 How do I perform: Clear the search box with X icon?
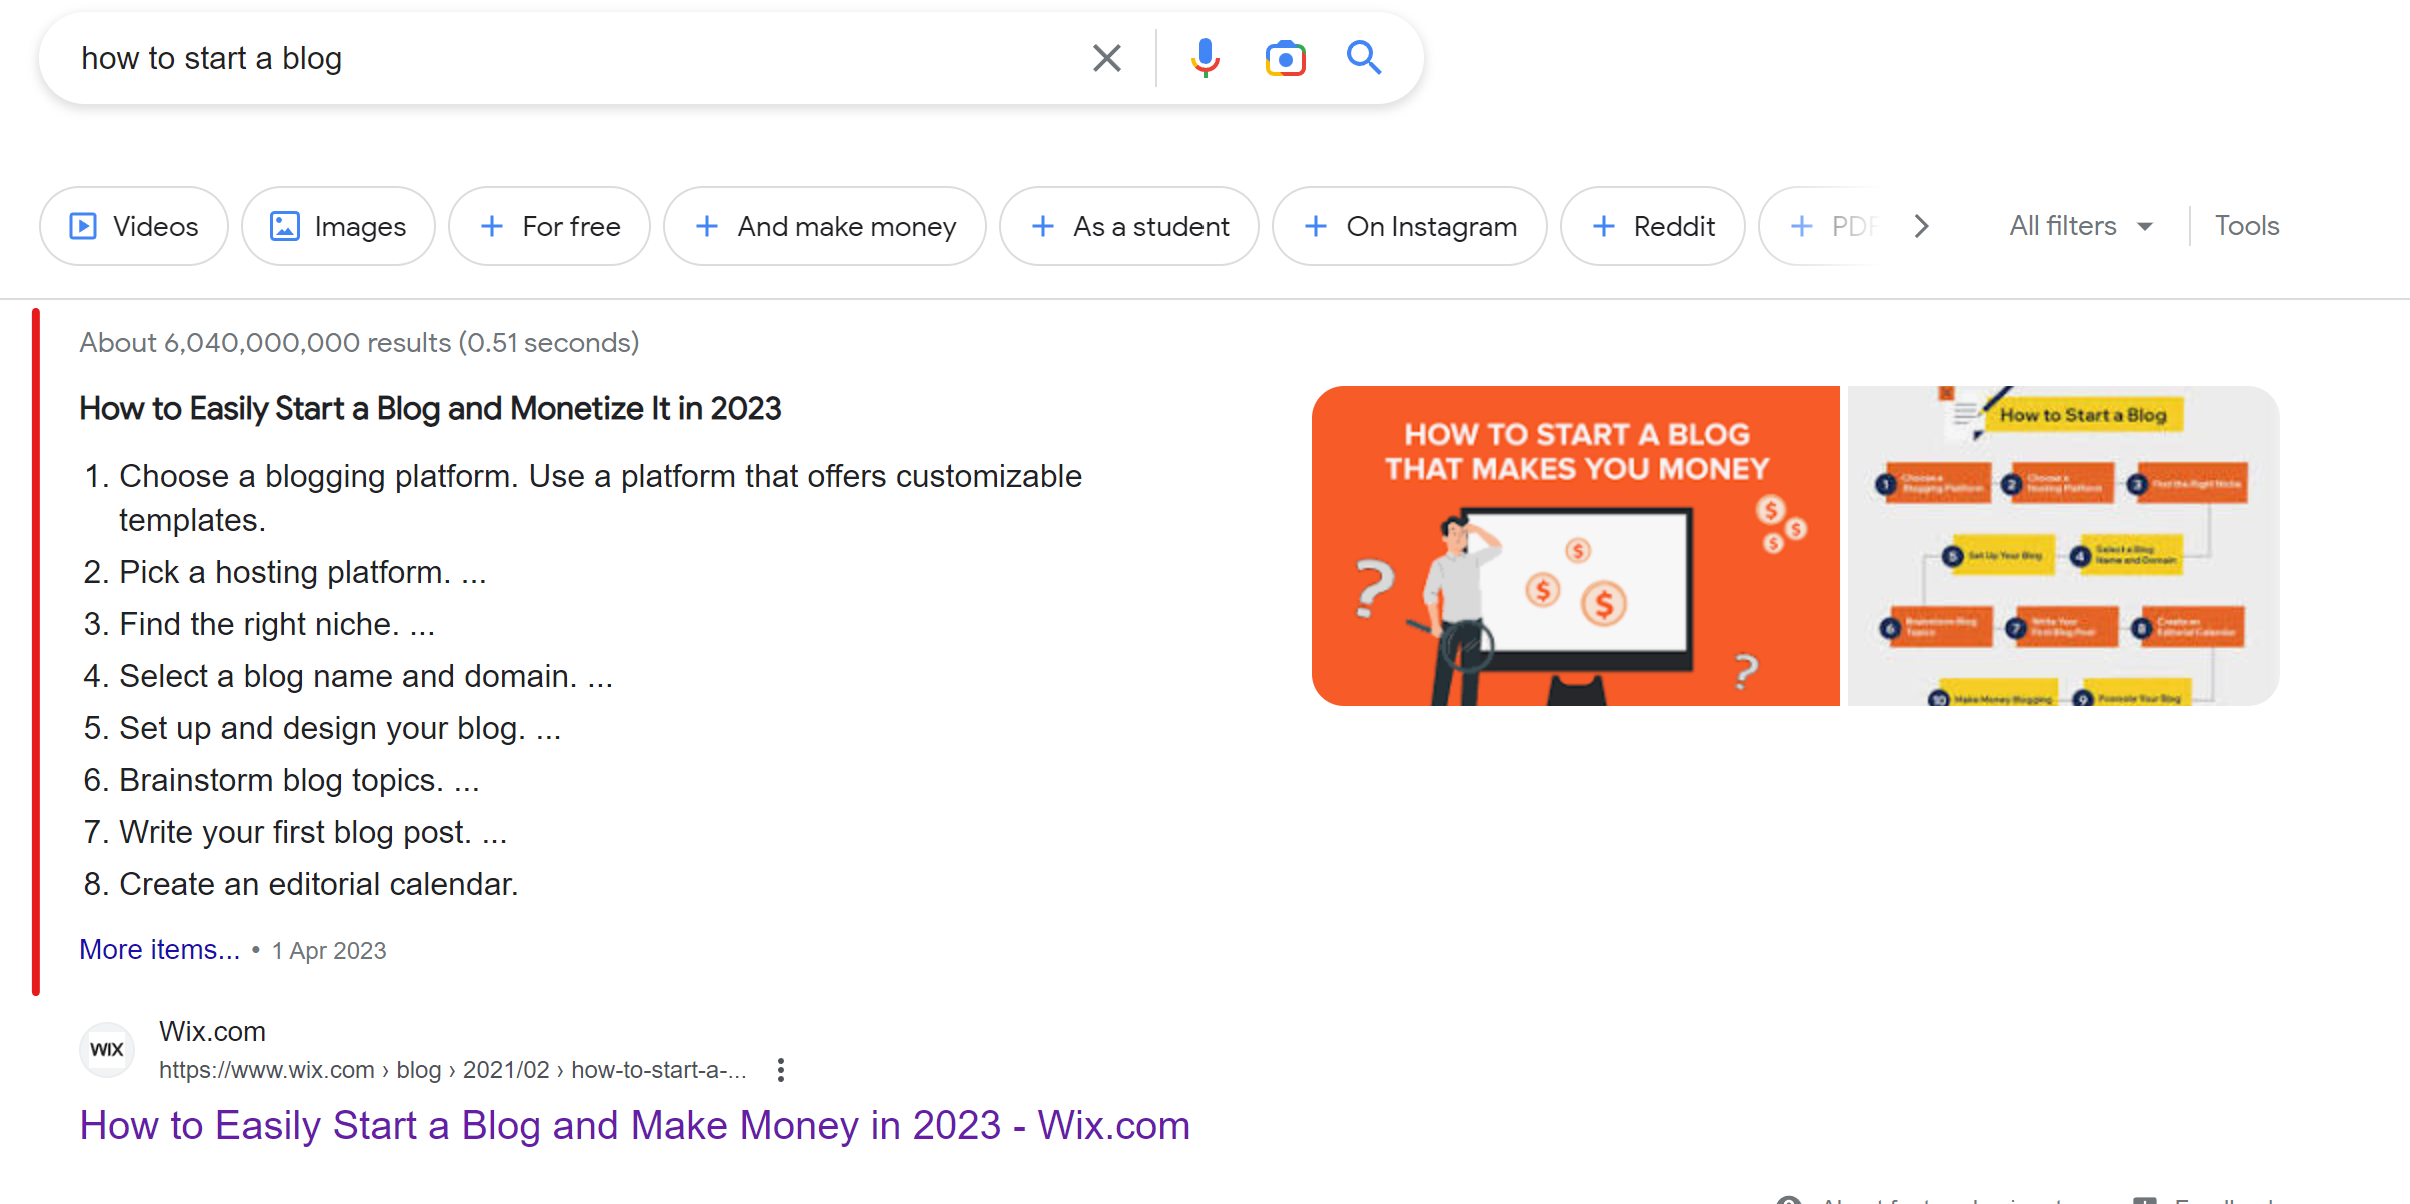click(1106, 58)
